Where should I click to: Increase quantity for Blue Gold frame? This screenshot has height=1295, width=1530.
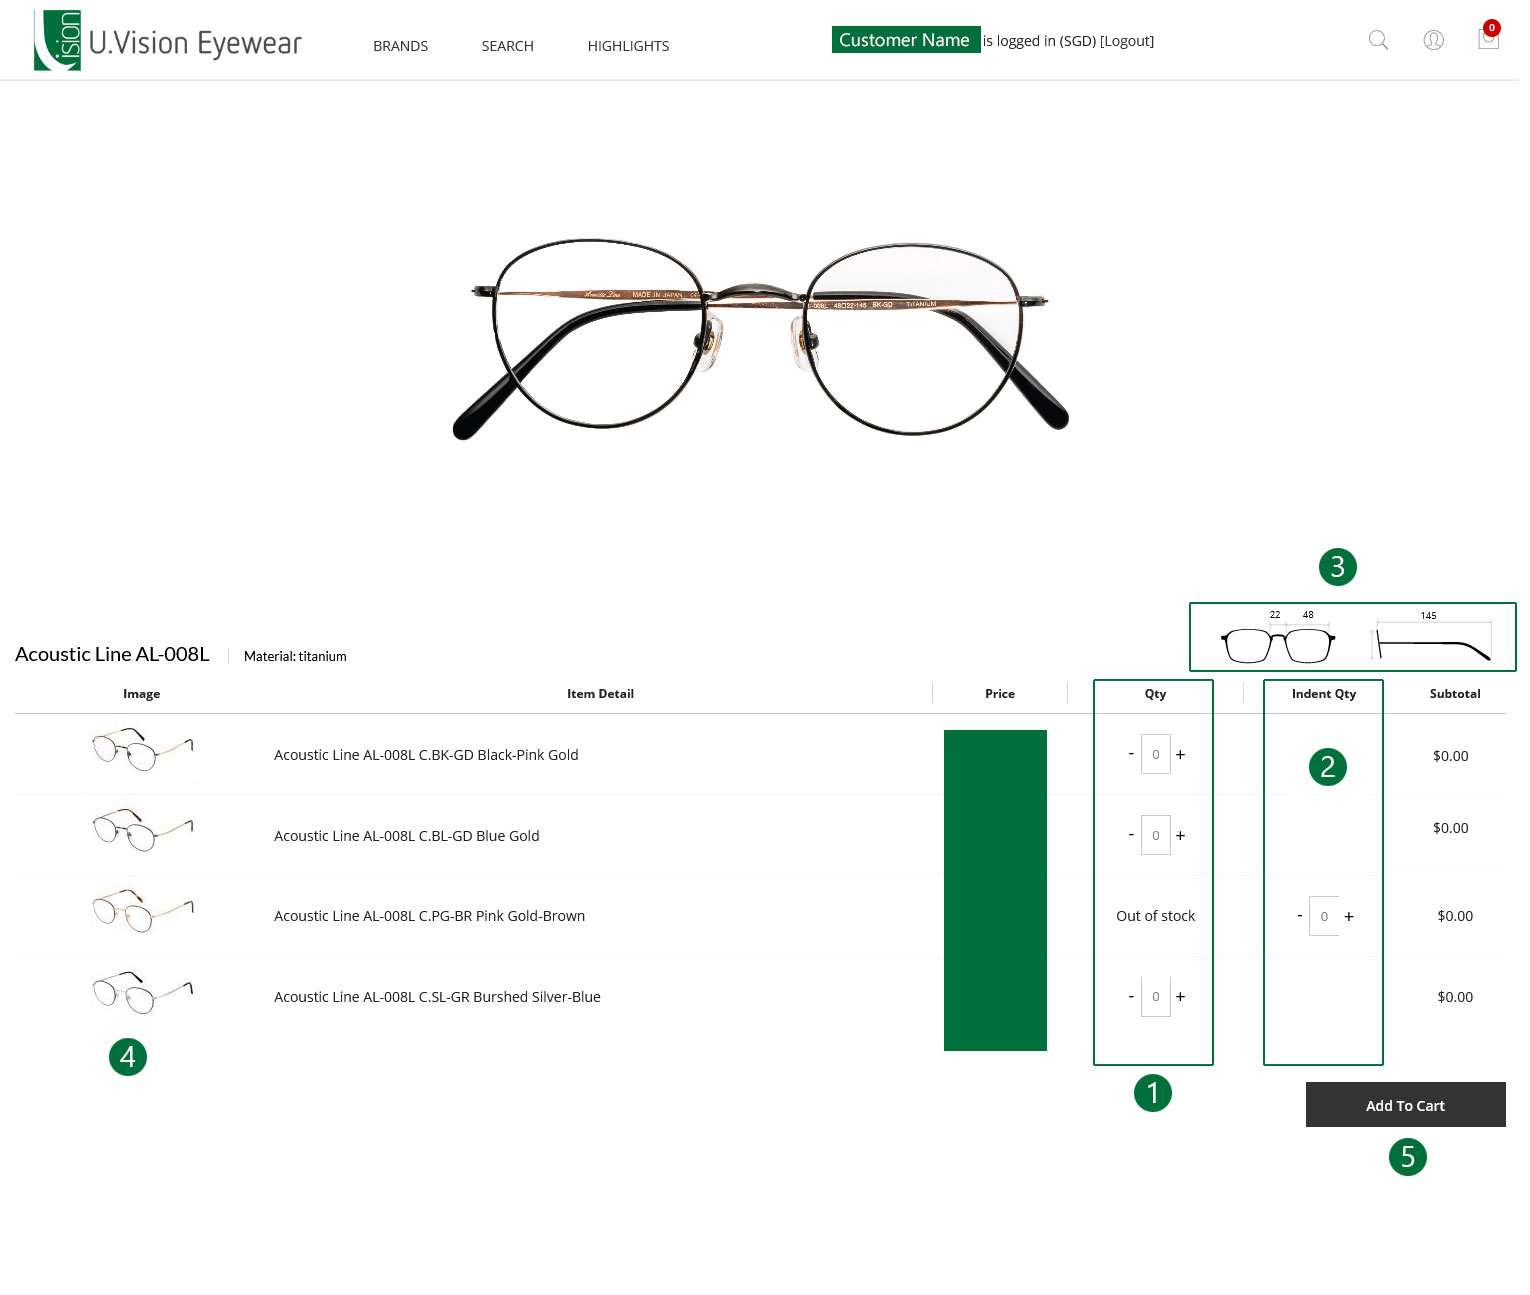click(x=1180, y=836)
